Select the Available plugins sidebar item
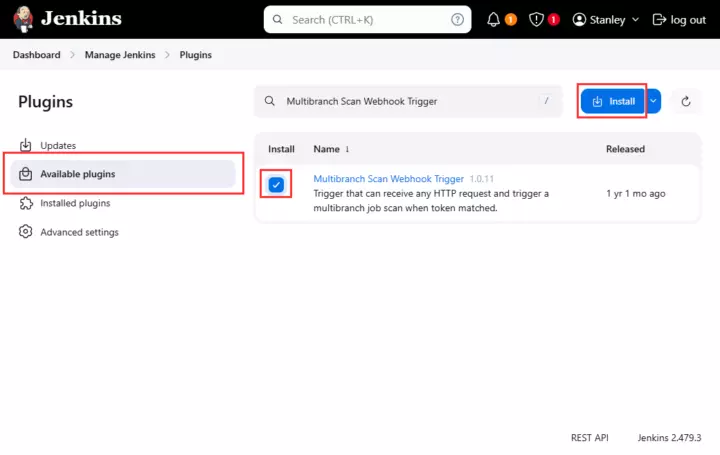 click(x=123, y=174)
